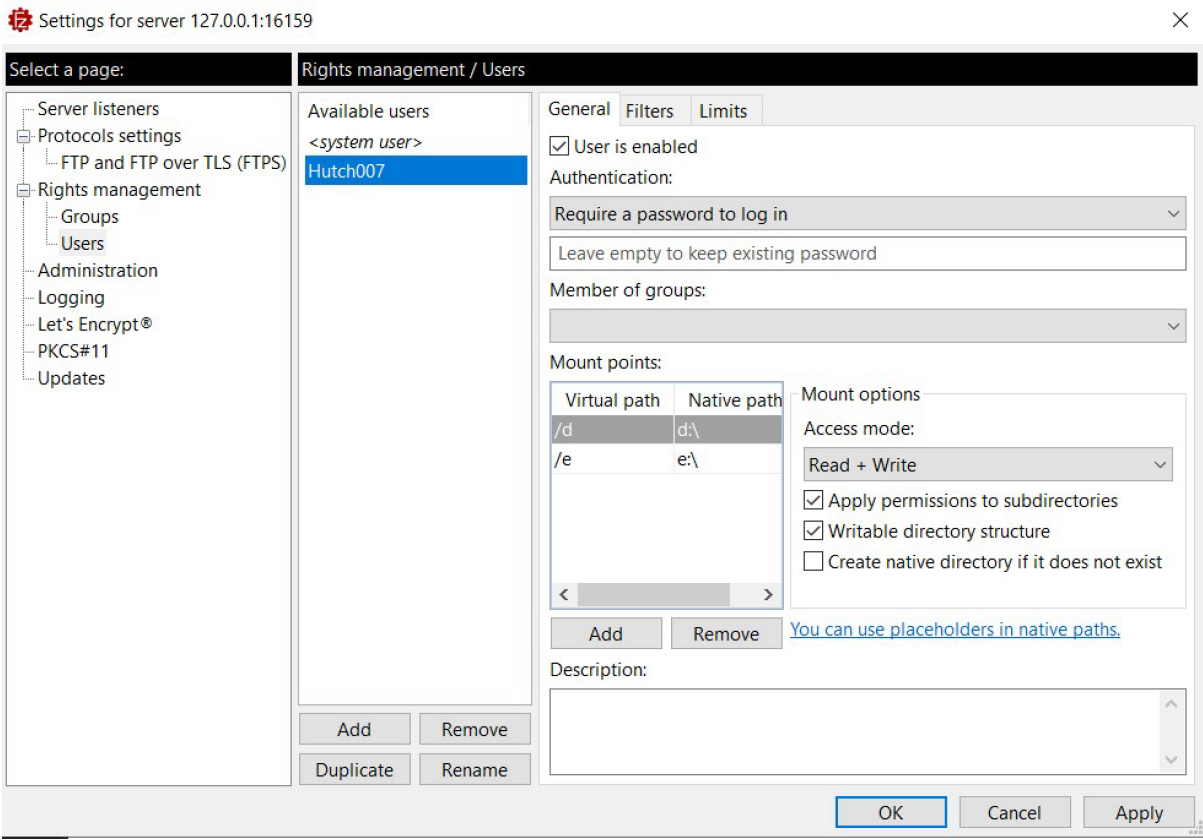
Task: Switch to the Limits tab
Action: click(x=722, y=111)
